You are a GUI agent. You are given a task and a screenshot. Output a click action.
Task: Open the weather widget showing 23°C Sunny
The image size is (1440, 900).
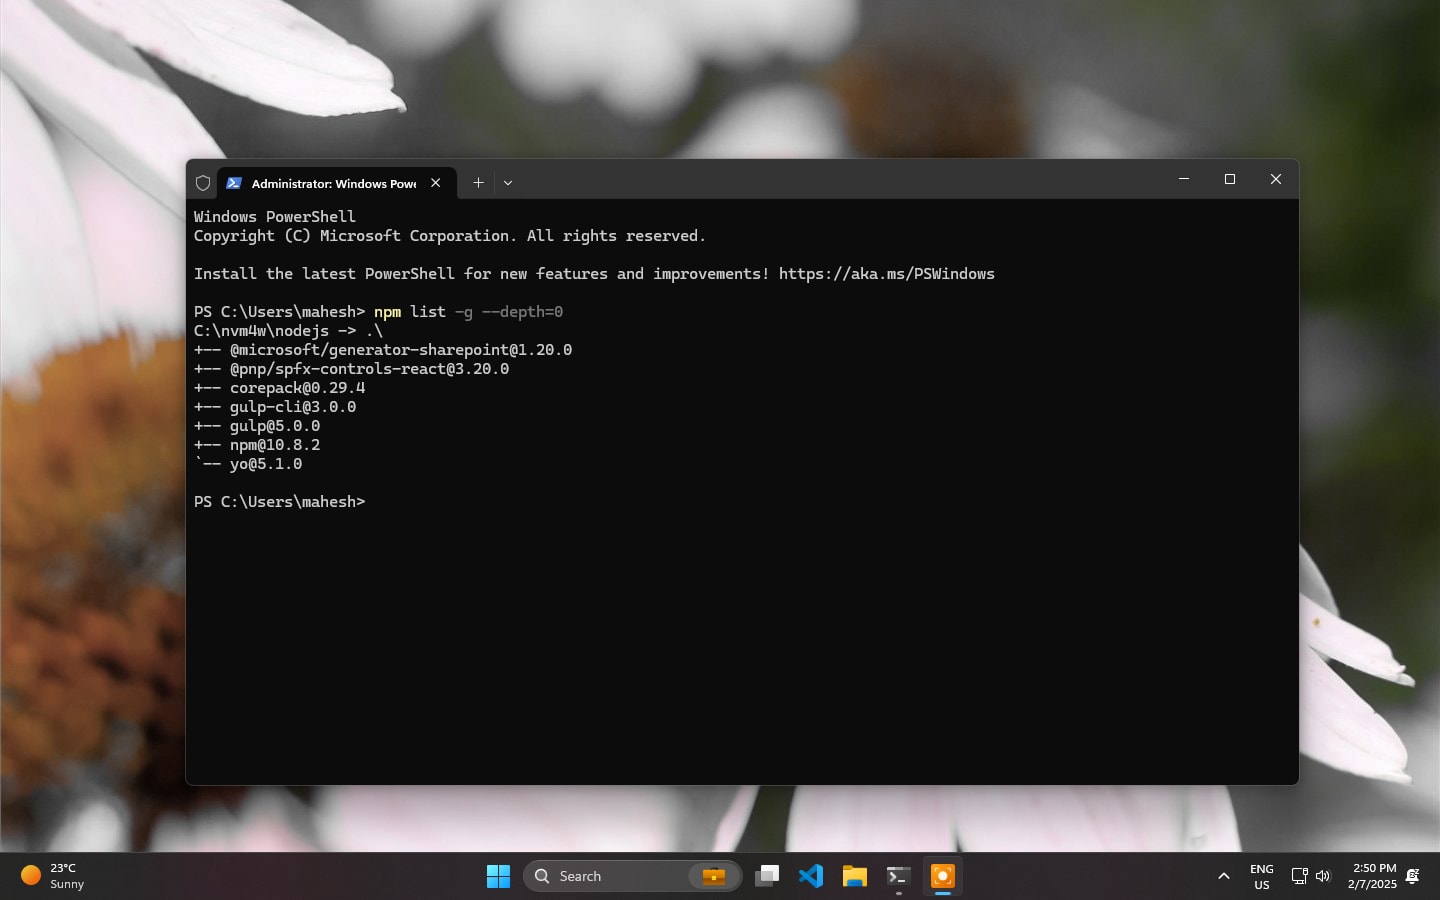click(x=53, y=876)
